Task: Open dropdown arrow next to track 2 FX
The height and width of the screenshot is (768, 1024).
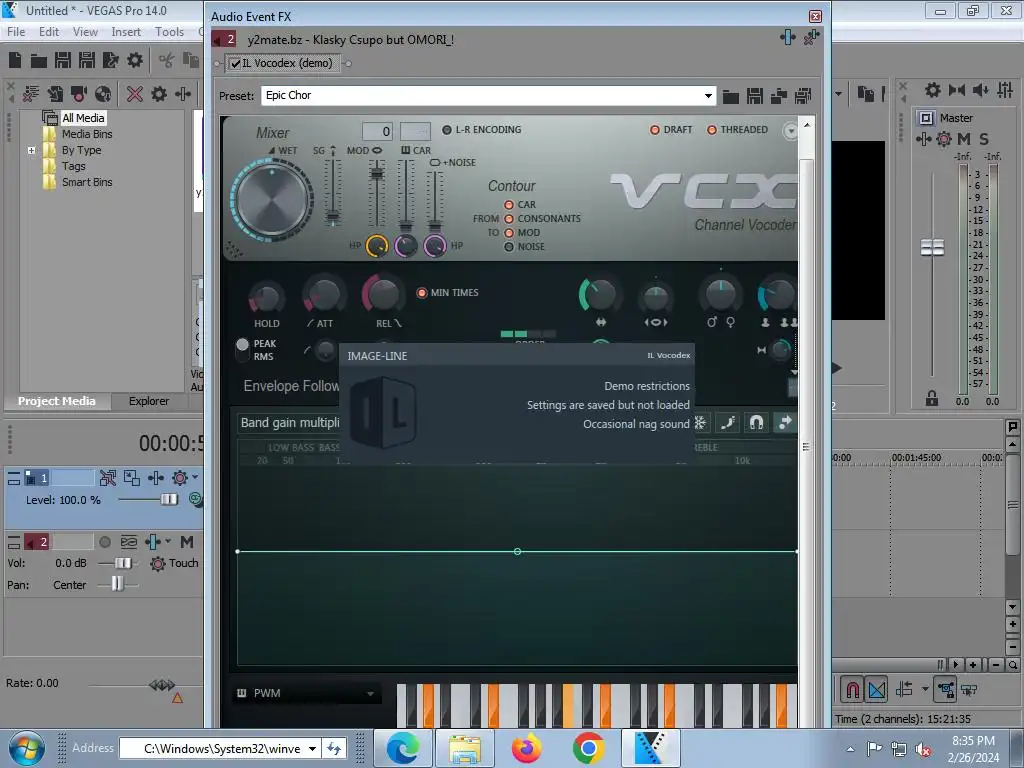Action: [168, 541]
